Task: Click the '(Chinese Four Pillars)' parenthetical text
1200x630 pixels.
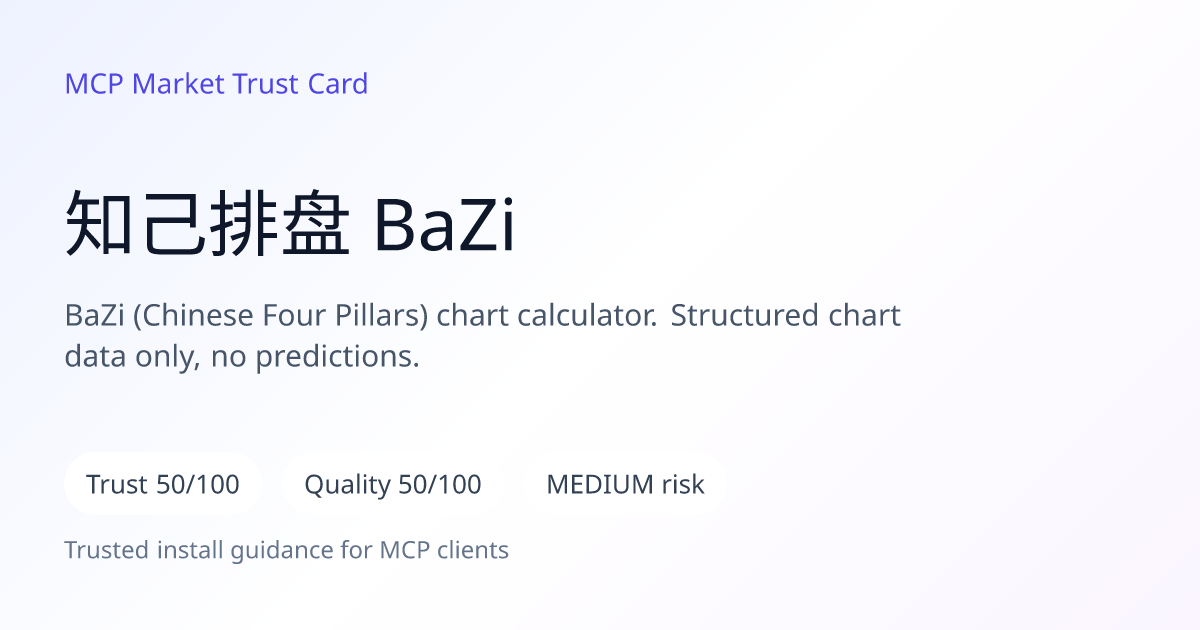Action: (281, 316)
